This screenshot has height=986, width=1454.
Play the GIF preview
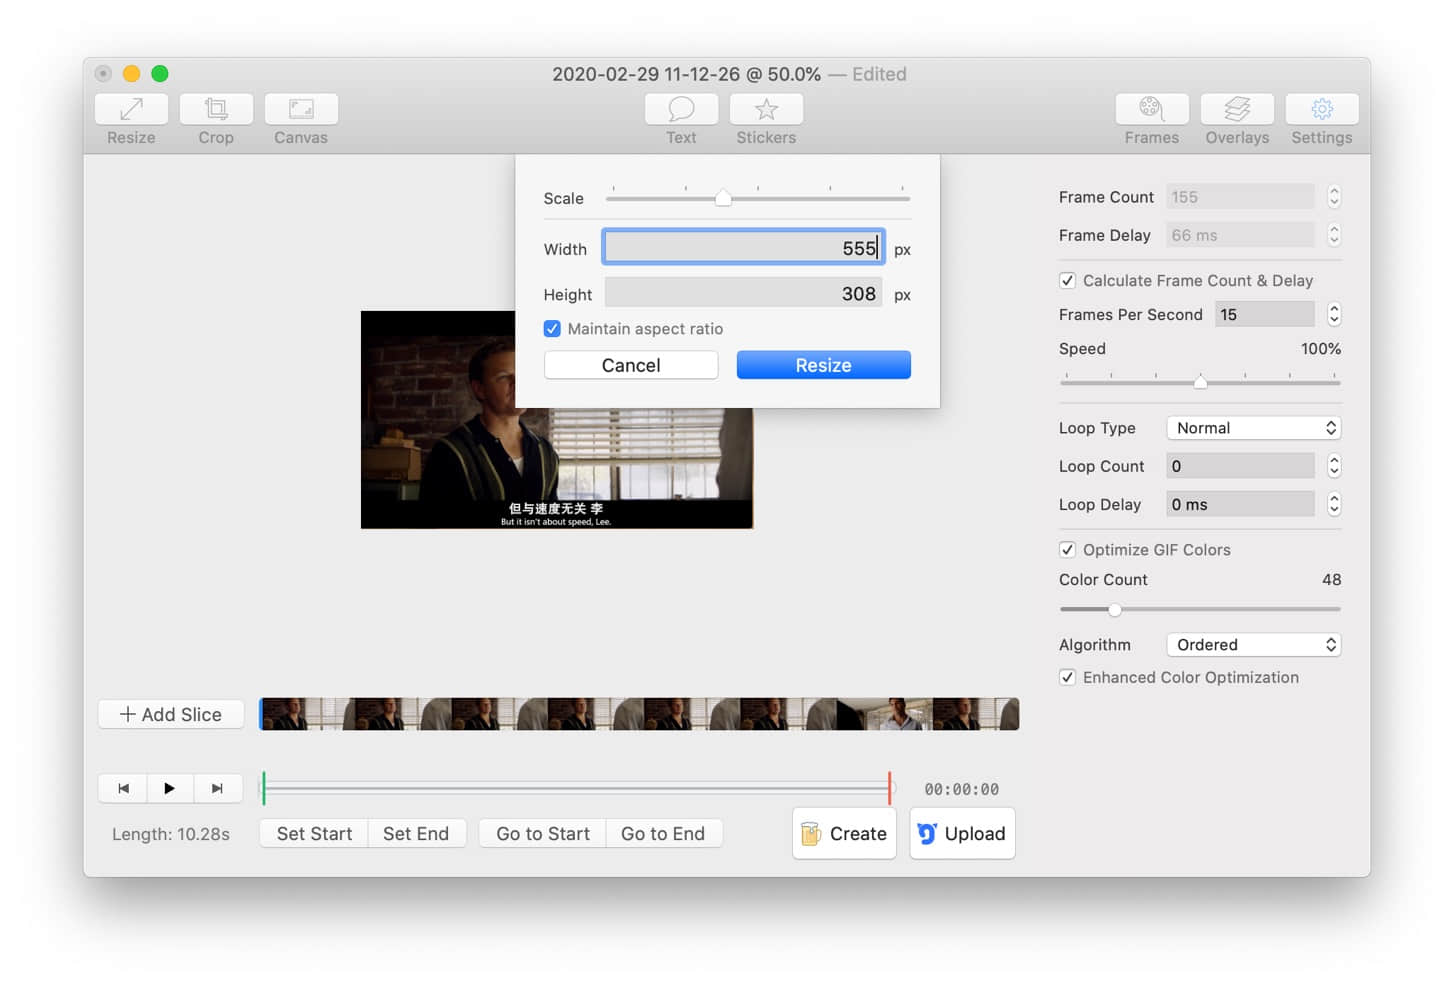pos(170,788)
